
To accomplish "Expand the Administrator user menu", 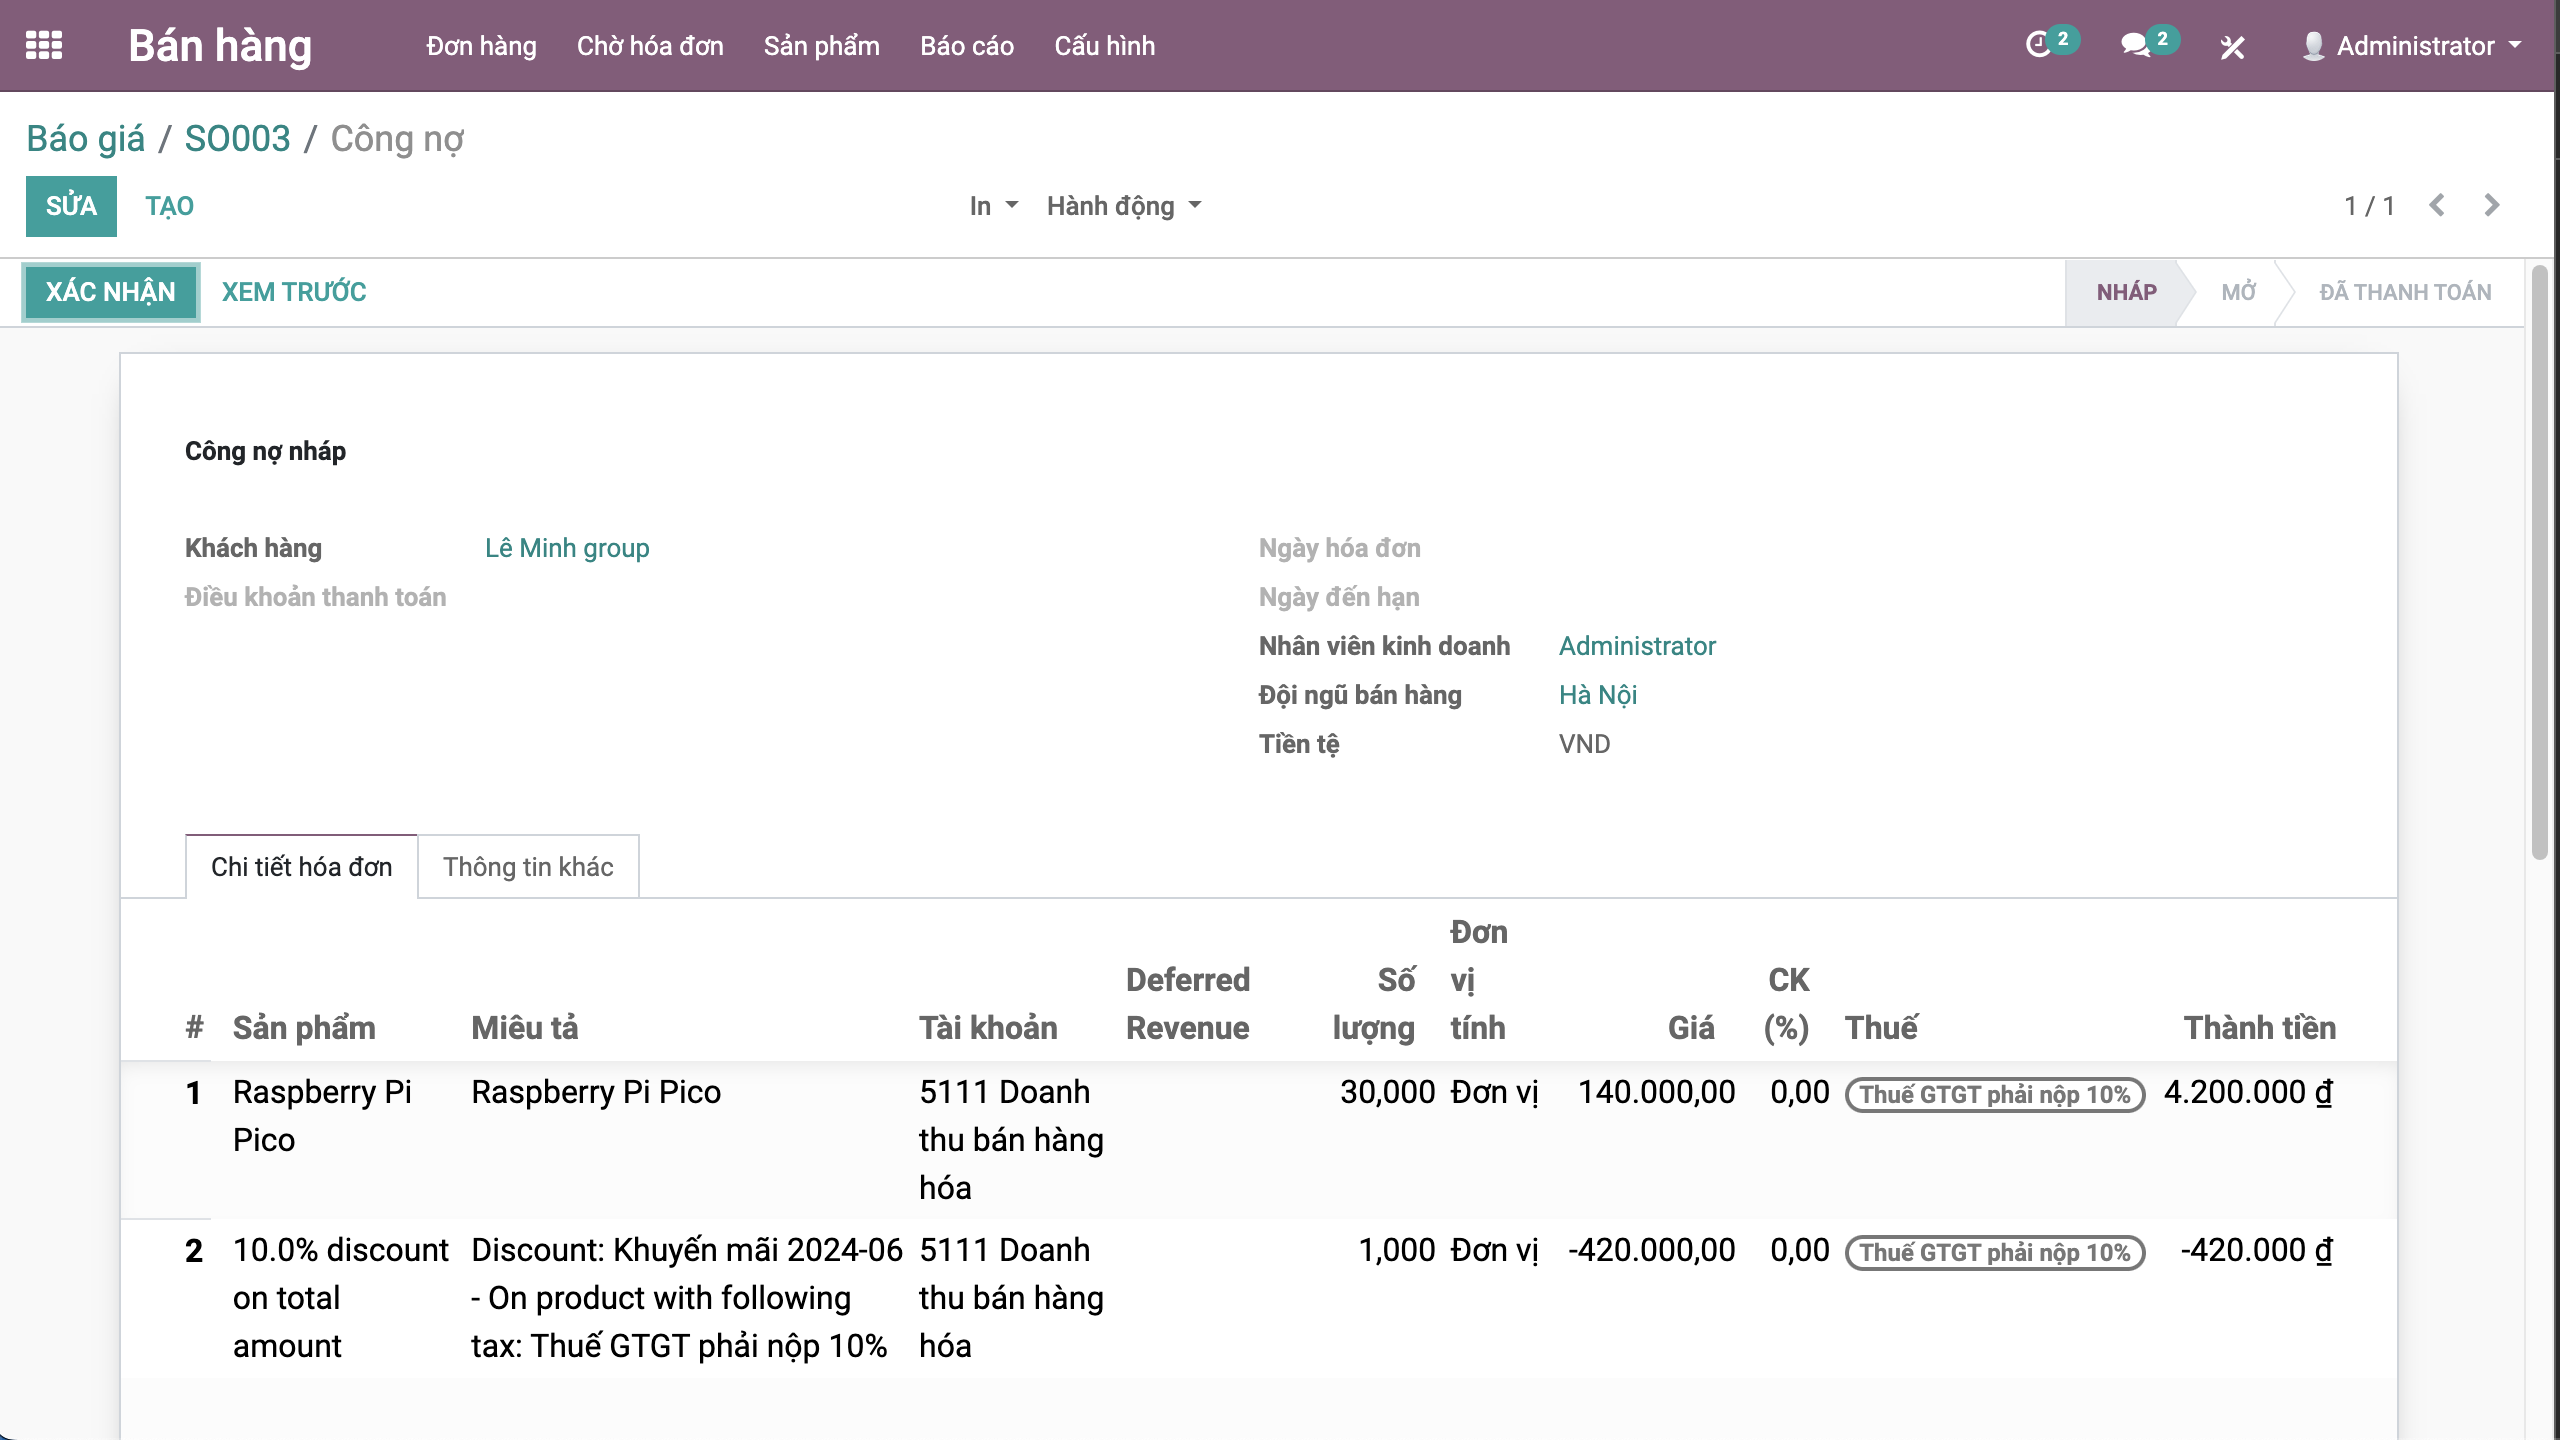I will point(2428,46).
